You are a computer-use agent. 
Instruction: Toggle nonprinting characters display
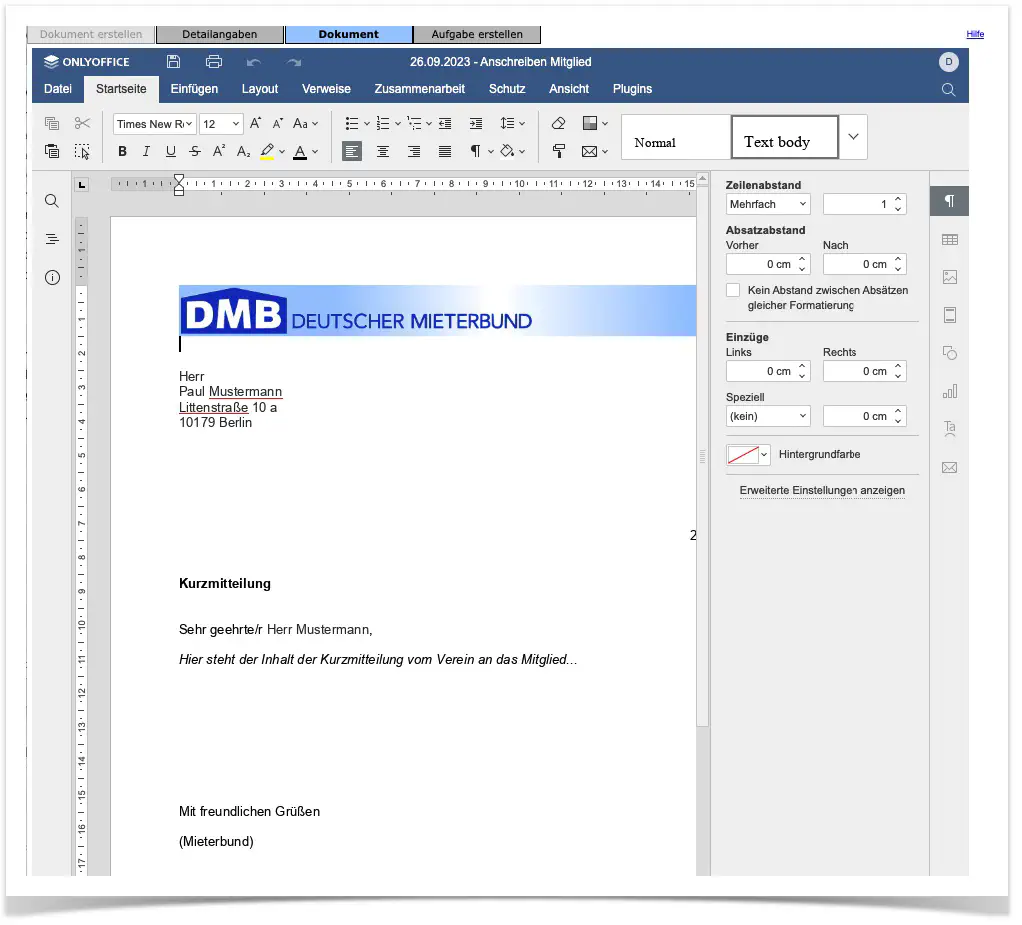[476, 152]
